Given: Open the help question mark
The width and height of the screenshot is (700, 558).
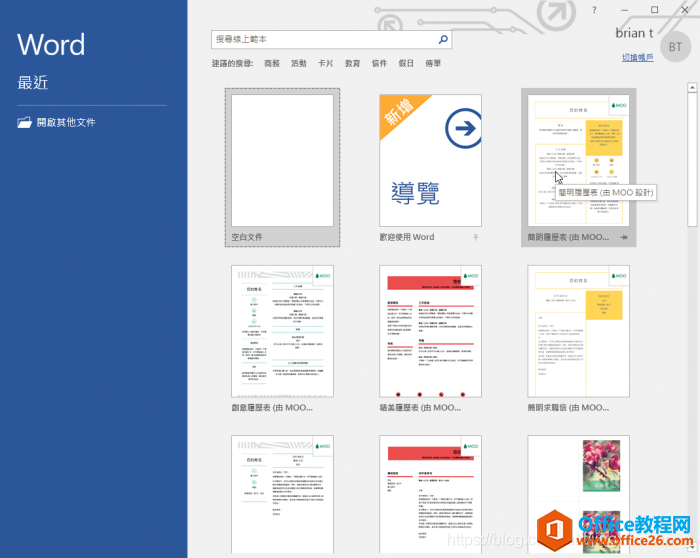Looking at the screenshot, I should pos(594,10).
